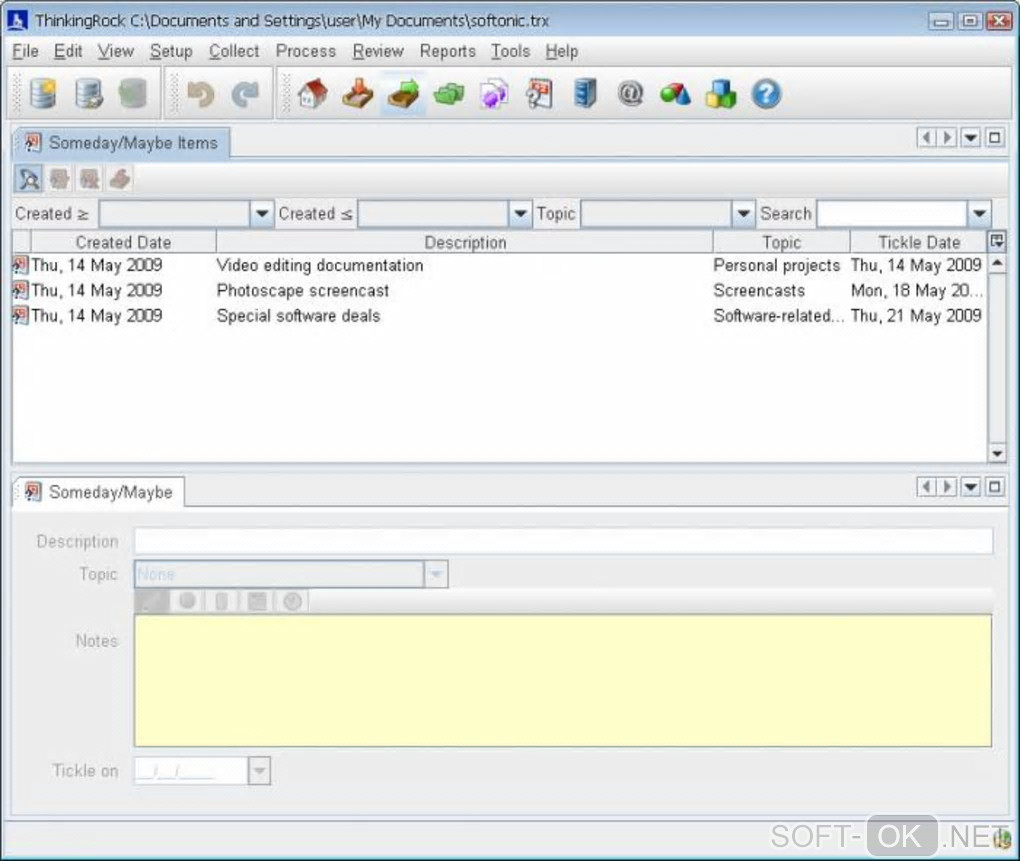Open help with the question mark icon
Screen dimensions: 1020x861
click(x=766, y=94)
